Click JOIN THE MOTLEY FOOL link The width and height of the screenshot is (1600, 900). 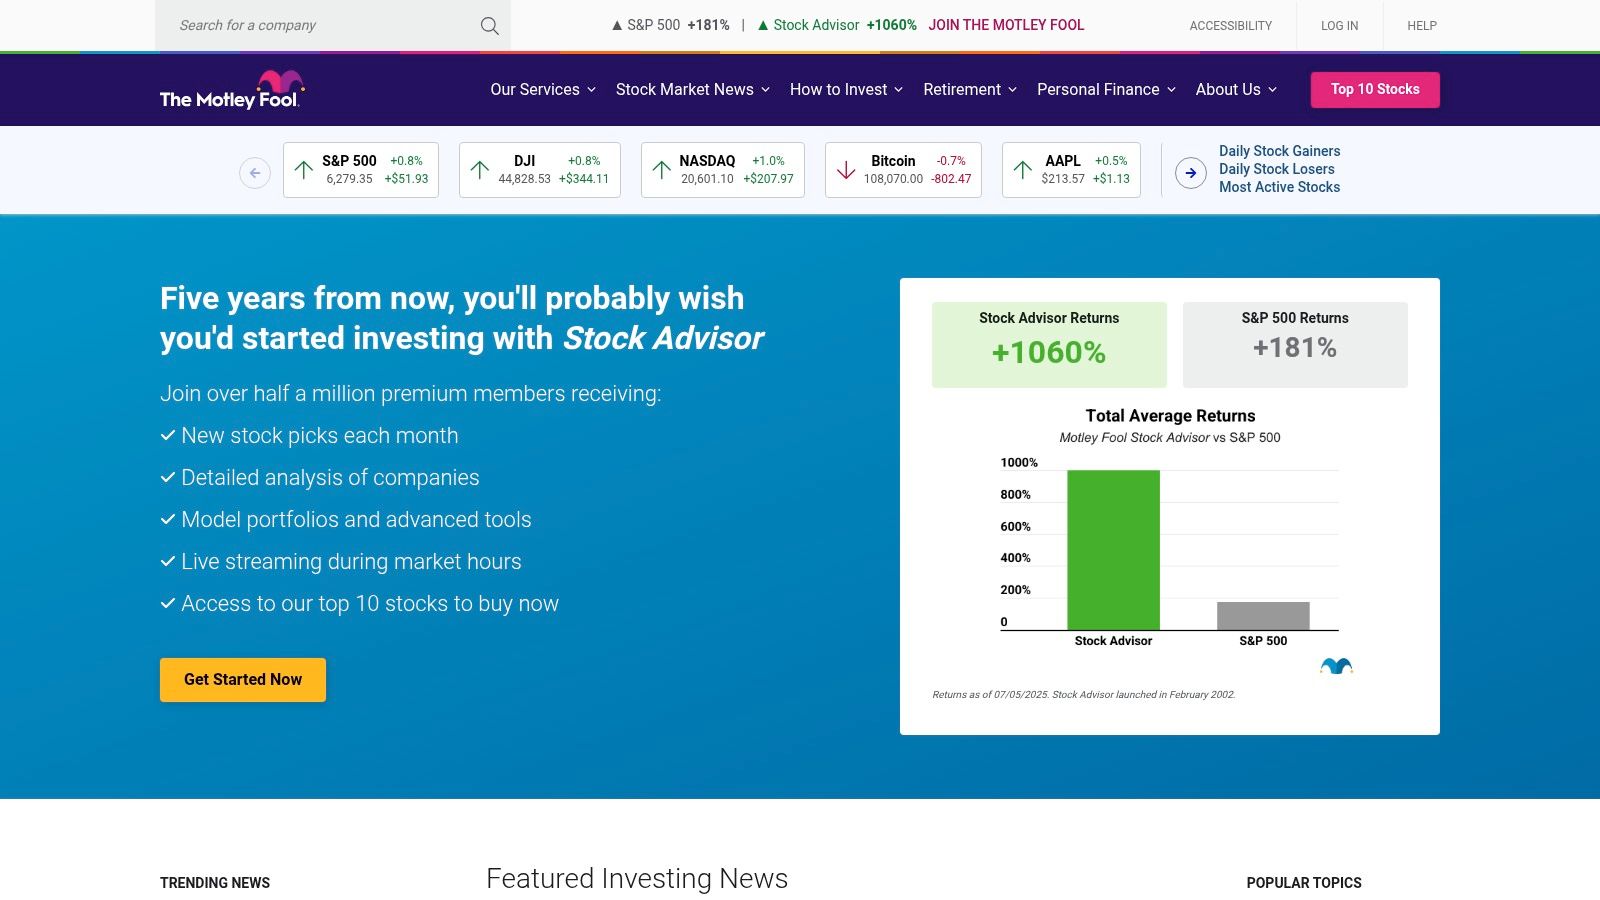(1006, 25)
